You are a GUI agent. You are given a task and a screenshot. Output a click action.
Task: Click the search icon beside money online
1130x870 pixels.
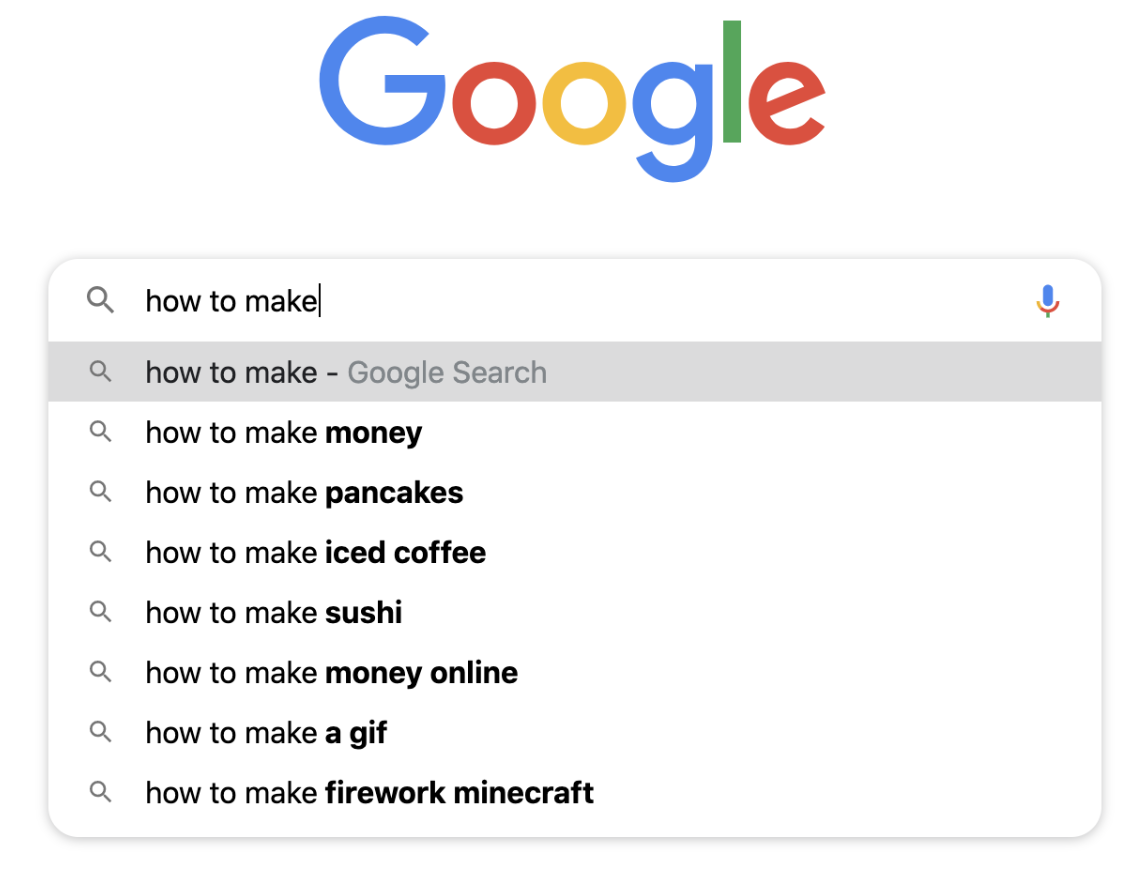[x=100, y=672]
